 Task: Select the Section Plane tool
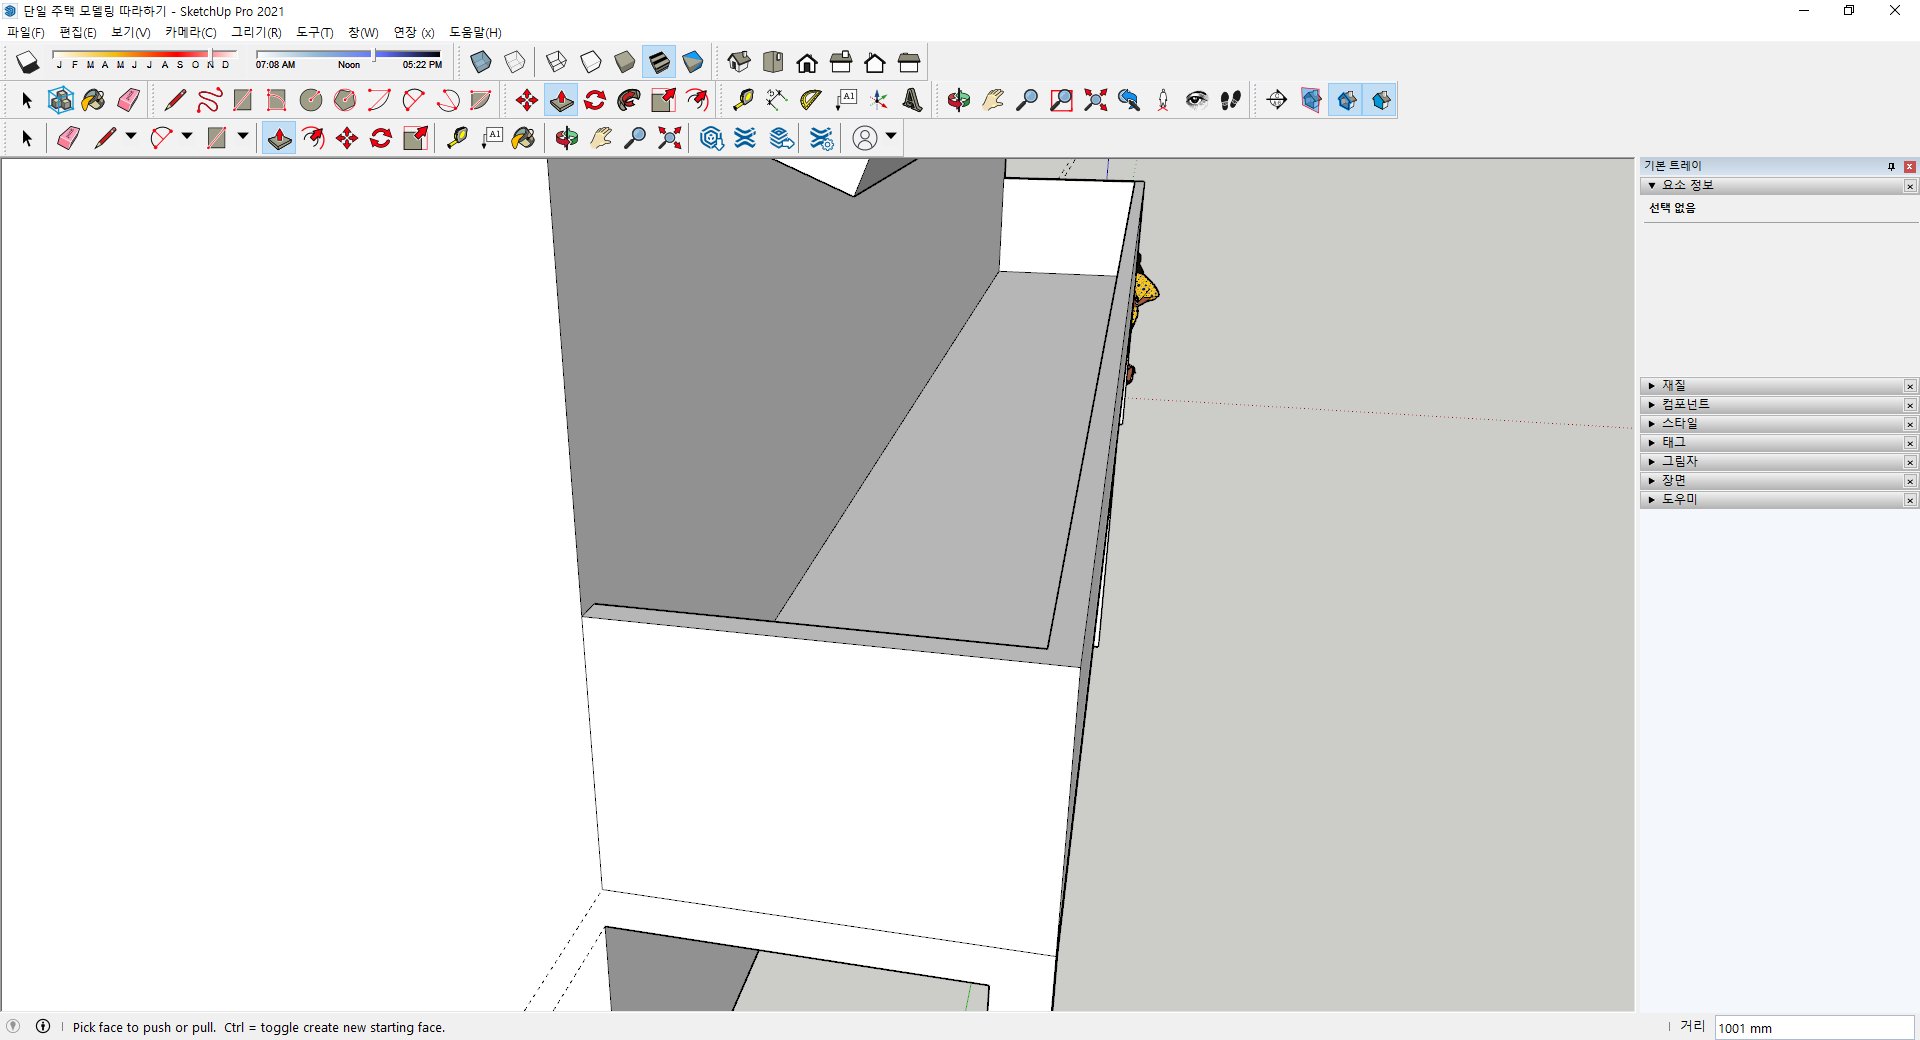(1277, 100)
